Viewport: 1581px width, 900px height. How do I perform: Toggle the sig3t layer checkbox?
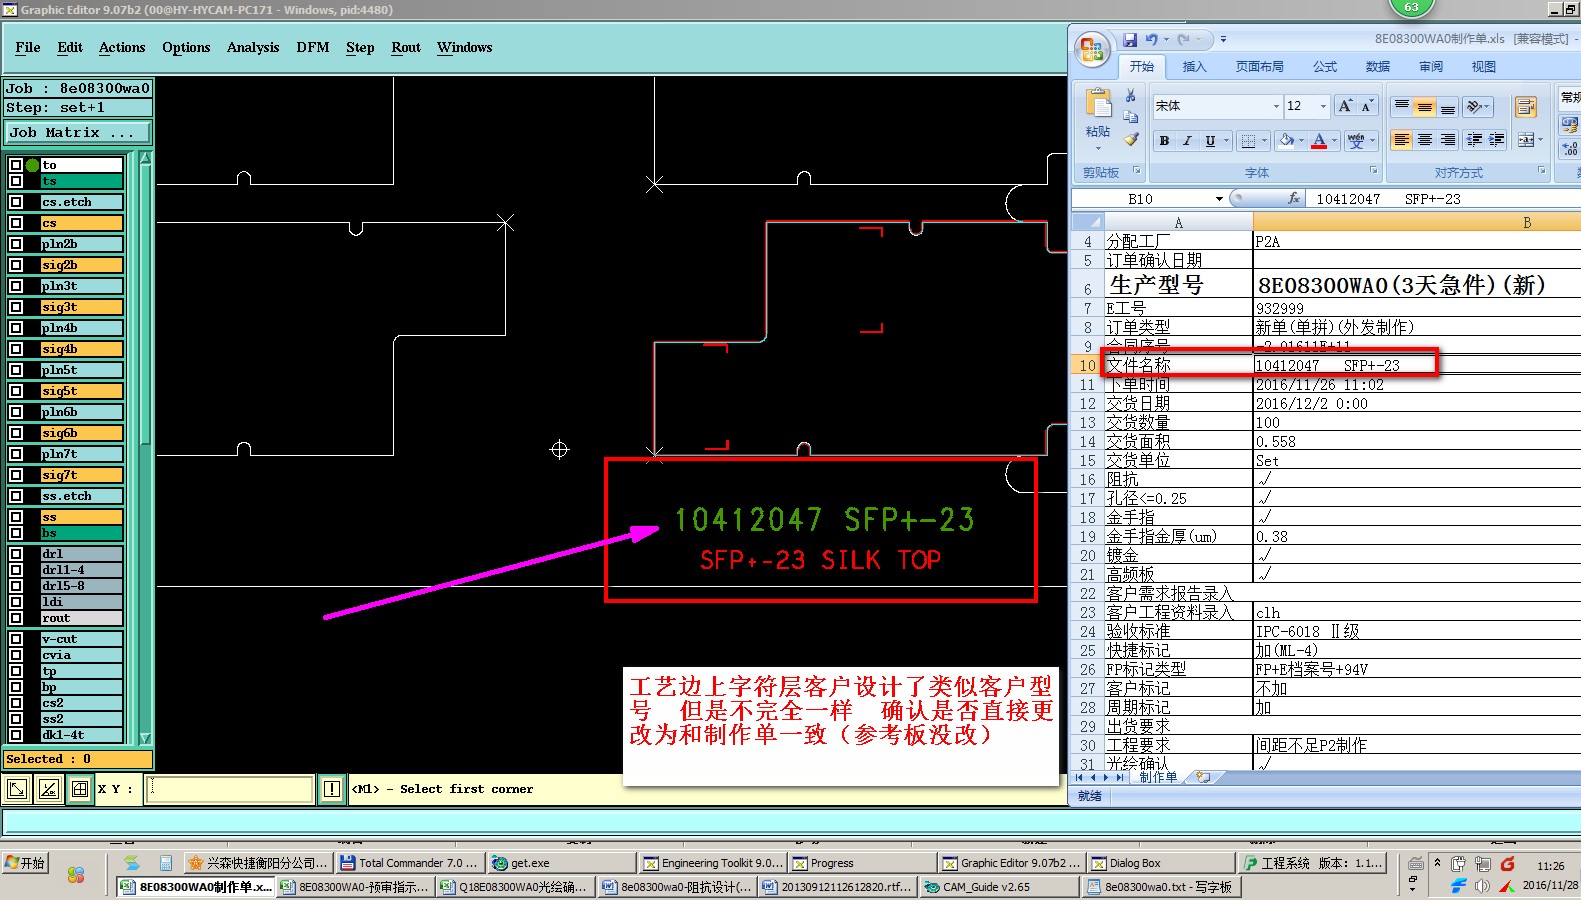click(x=16, y=307)
